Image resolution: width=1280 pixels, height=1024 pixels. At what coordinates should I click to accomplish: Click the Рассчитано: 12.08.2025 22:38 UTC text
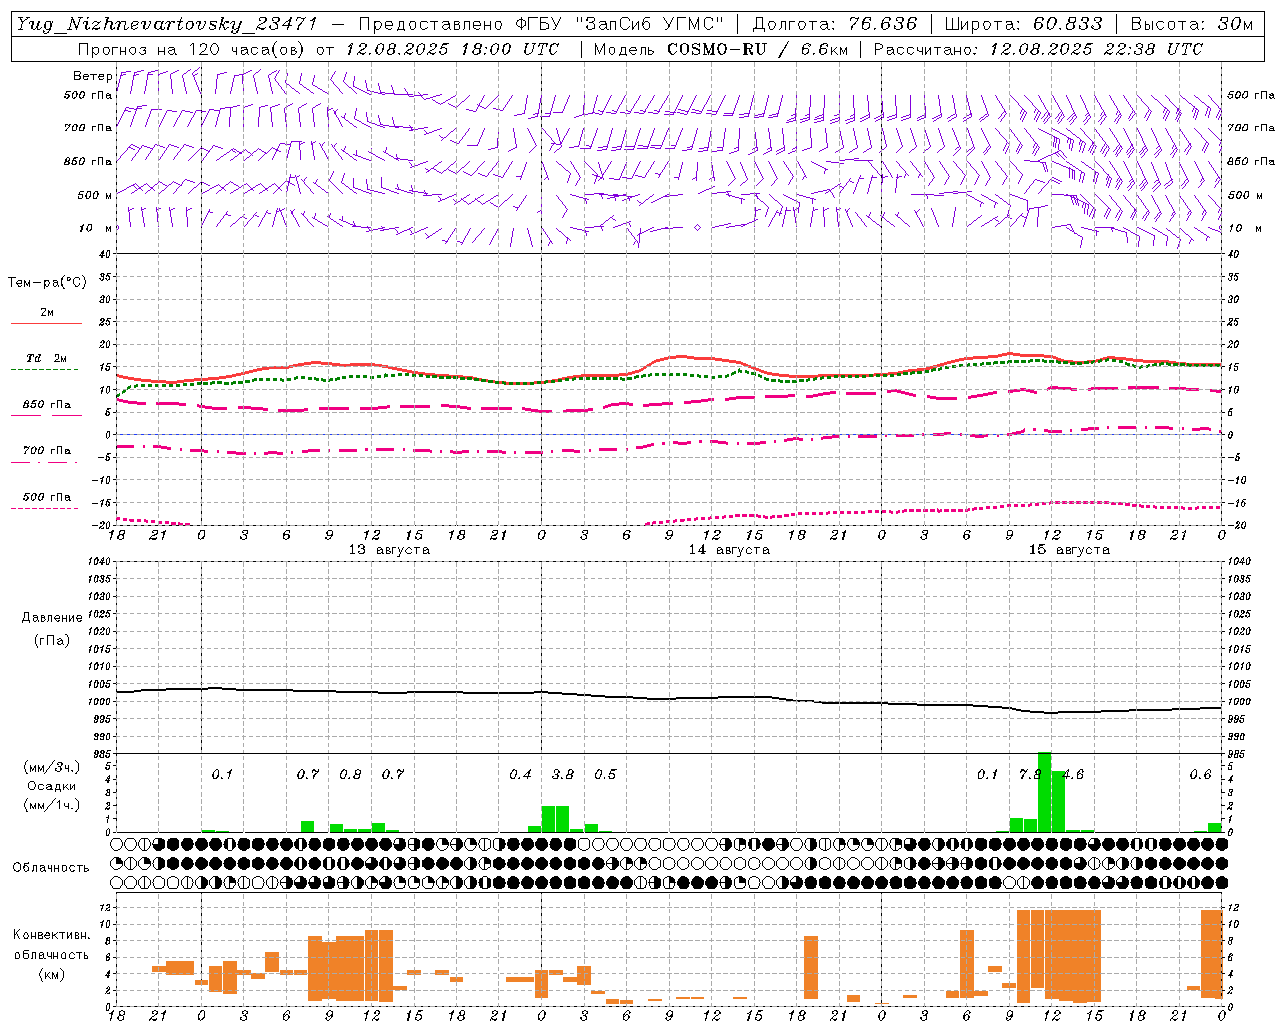coord(1038,49)
